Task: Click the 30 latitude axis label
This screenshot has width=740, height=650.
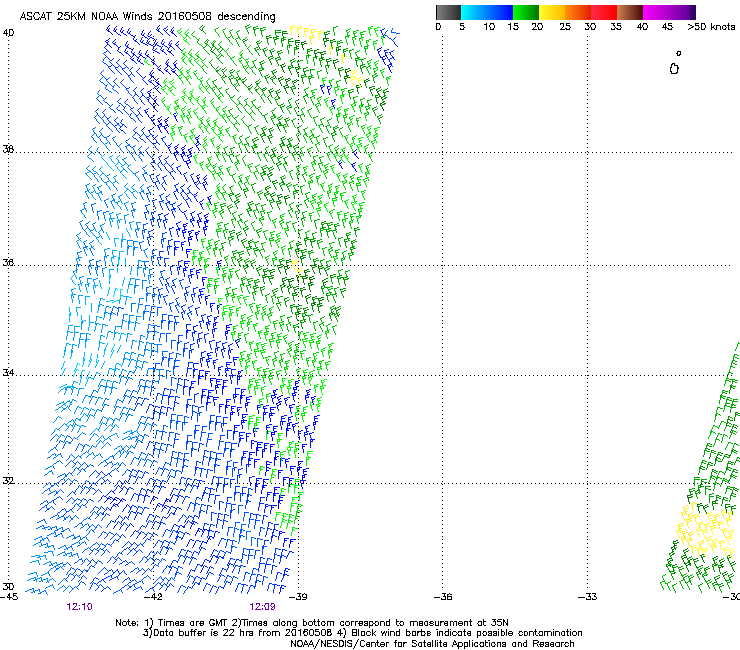Action: 8,586
